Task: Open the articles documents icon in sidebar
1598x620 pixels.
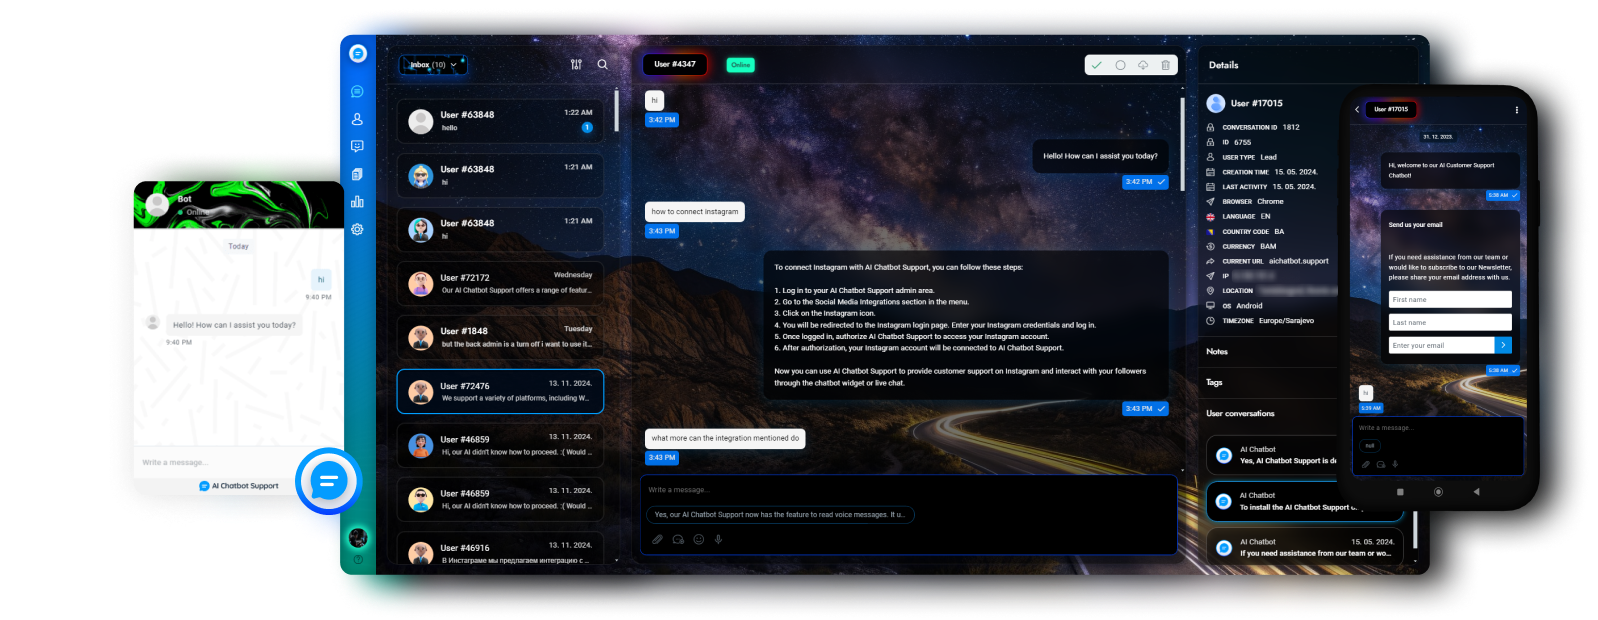Action: (x=357, y=174)
